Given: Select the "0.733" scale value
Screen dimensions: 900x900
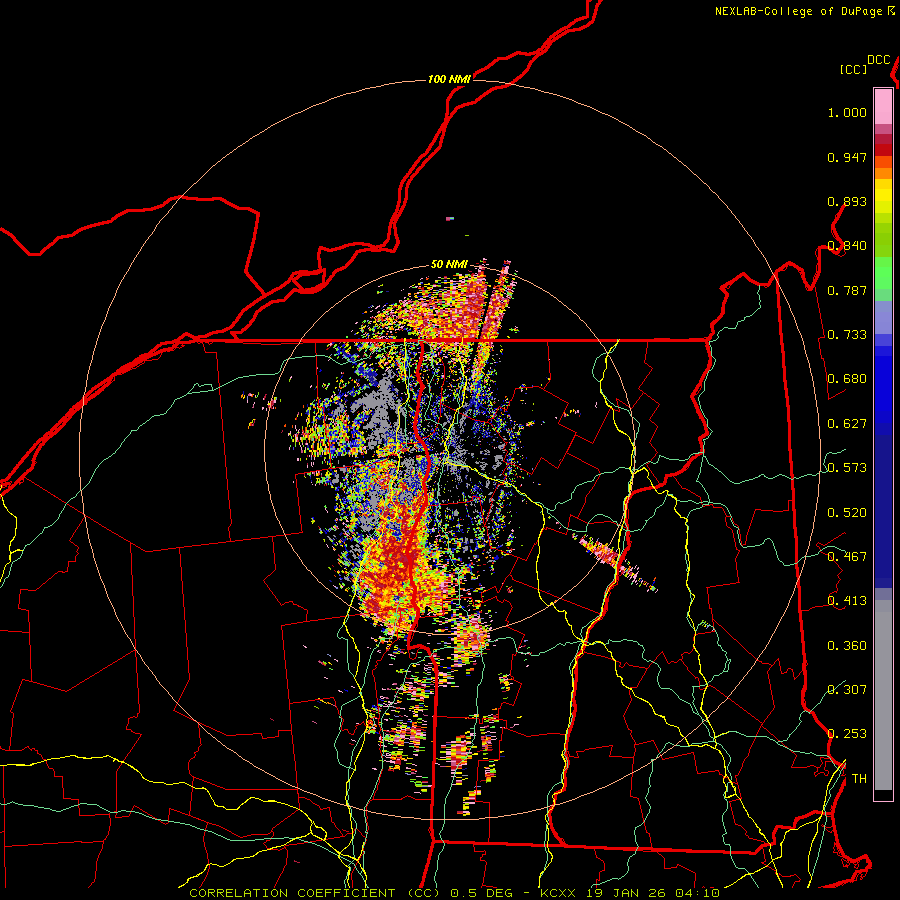Looking at the screenshot, I should (x=847, y=335).
